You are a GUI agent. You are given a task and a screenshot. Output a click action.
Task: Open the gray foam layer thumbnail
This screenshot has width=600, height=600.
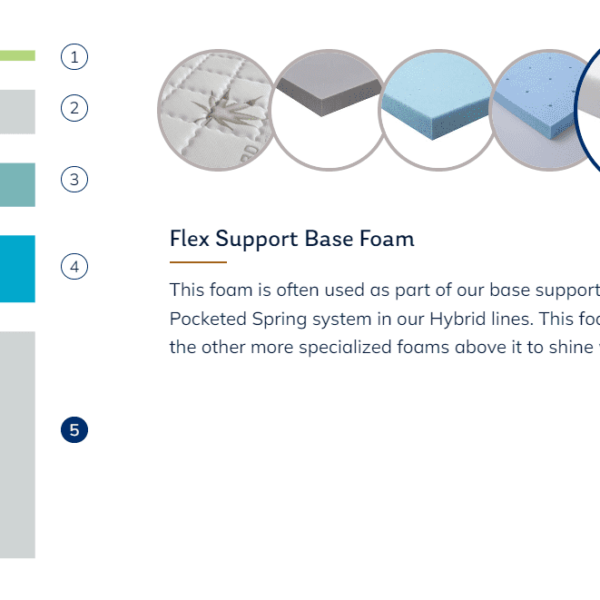pyautogui.click(x=328, y=110)
